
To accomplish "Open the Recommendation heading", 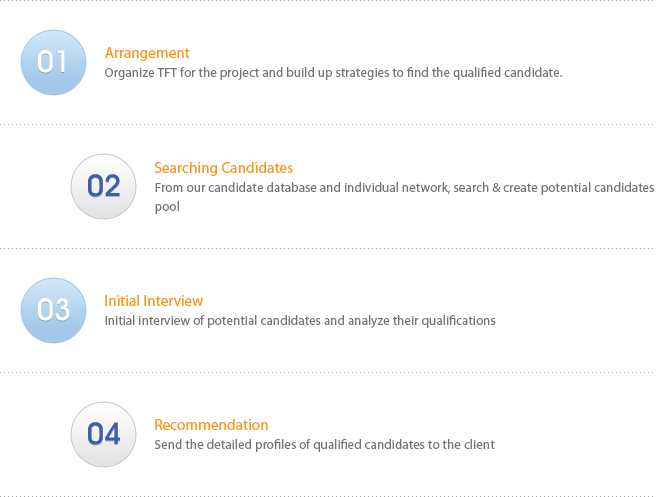I will click(x=211, y=425).
